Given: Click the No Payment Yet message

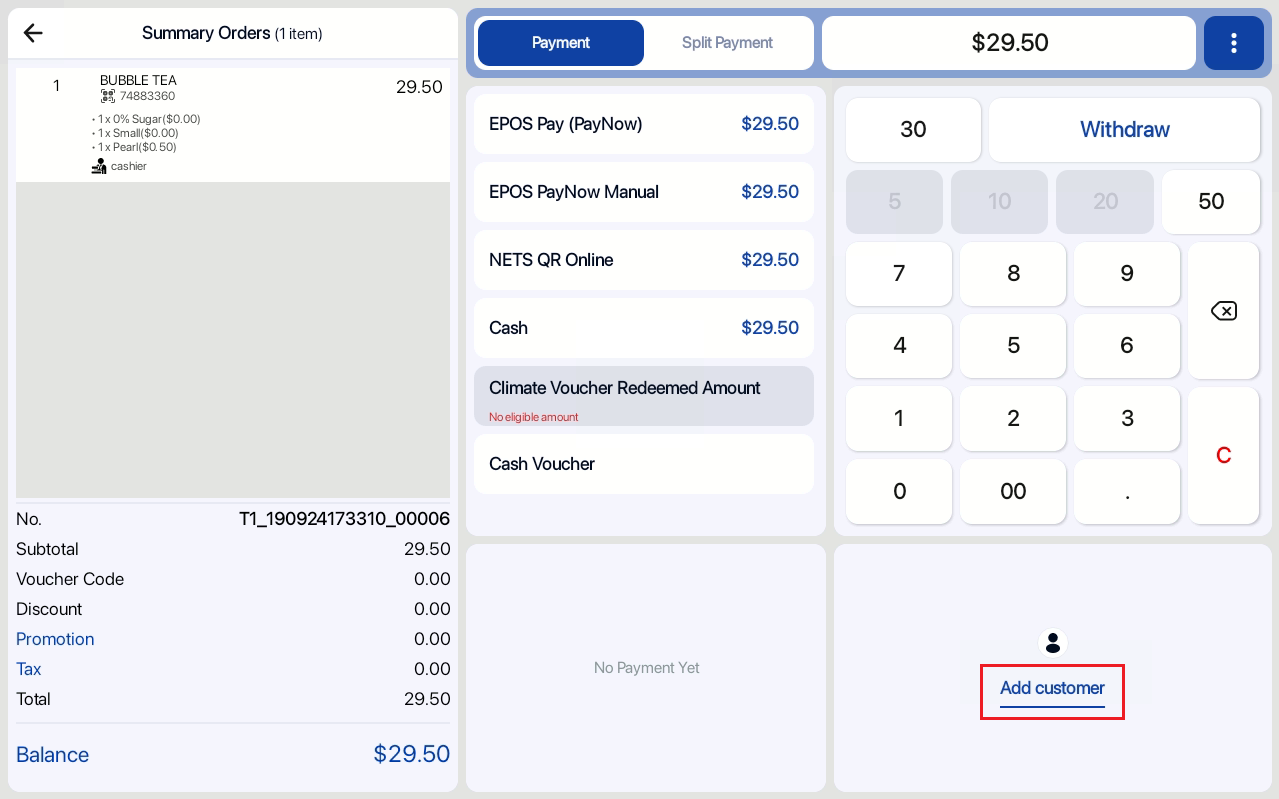Looking at the screenshot, I should 646,668.
